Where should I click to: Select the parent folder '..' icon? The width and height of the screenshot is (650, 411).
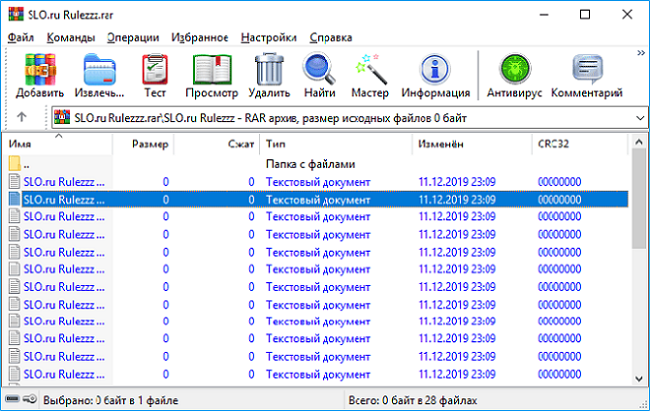coord(15,163)
